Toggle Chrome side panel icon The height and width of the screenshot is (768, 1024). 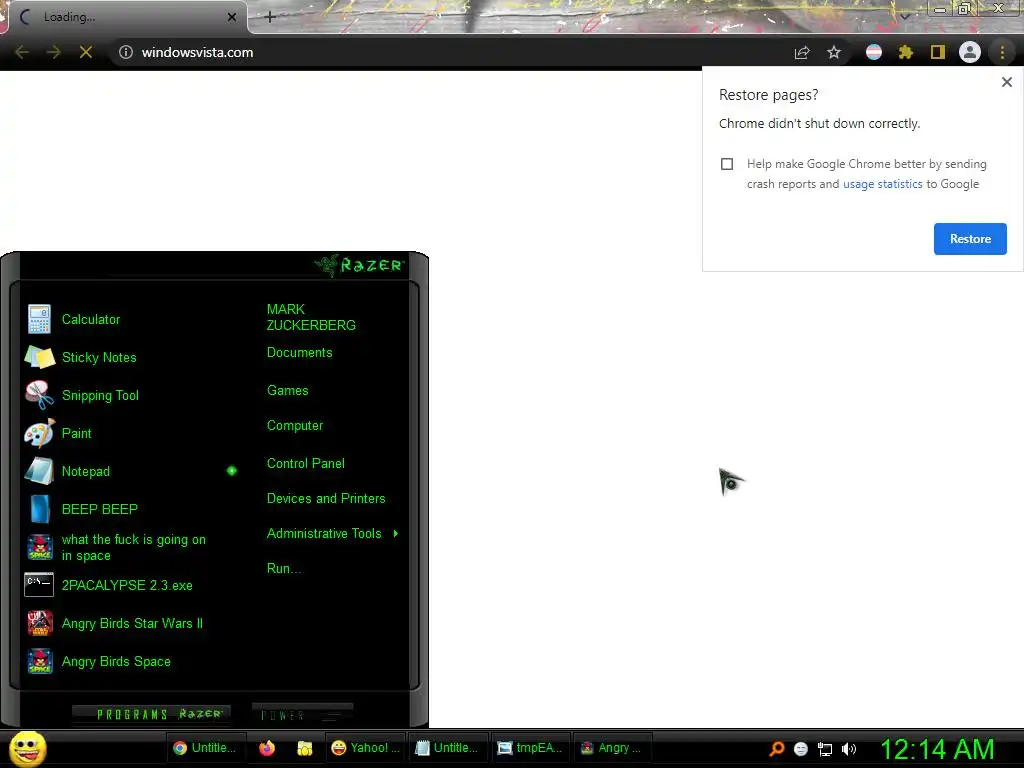[938, 52]
